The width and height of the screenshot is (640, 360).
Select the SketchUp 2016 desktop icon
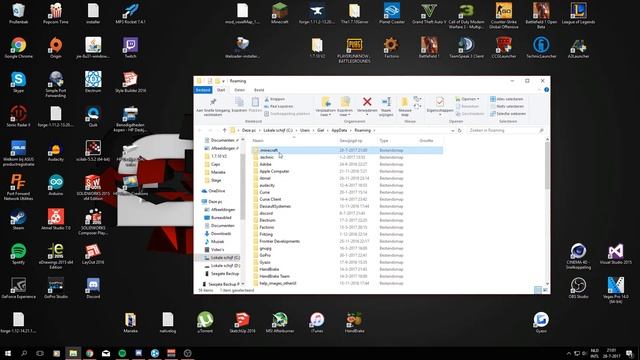[242, 322]
